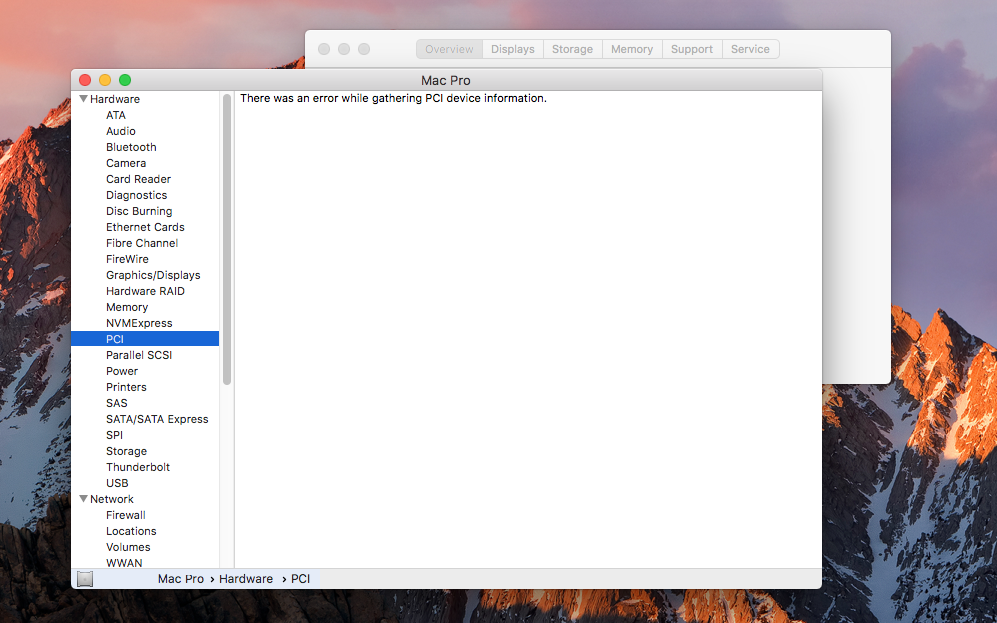Click the Hardware category label
The height and width of the screenshot is (623, 997).
[x=114, y=99]
